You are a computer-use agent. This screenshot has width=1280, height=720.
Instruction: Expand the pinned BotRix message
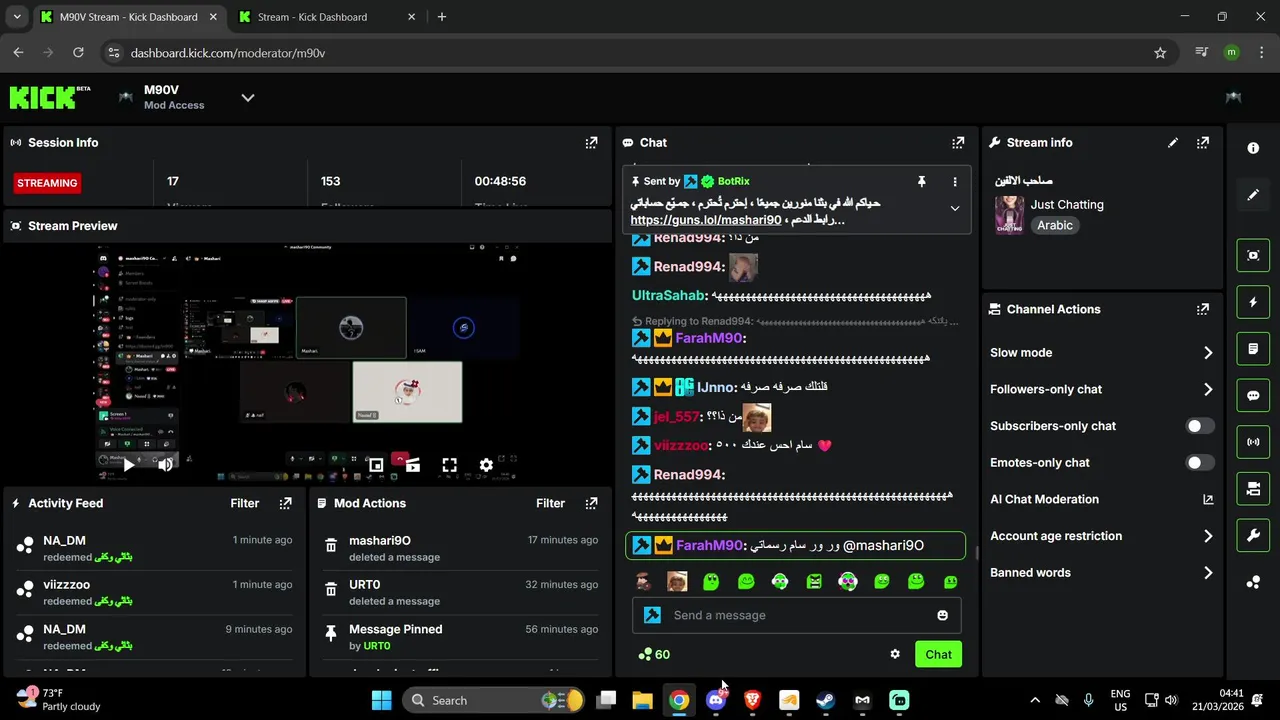tap(955, 208)
